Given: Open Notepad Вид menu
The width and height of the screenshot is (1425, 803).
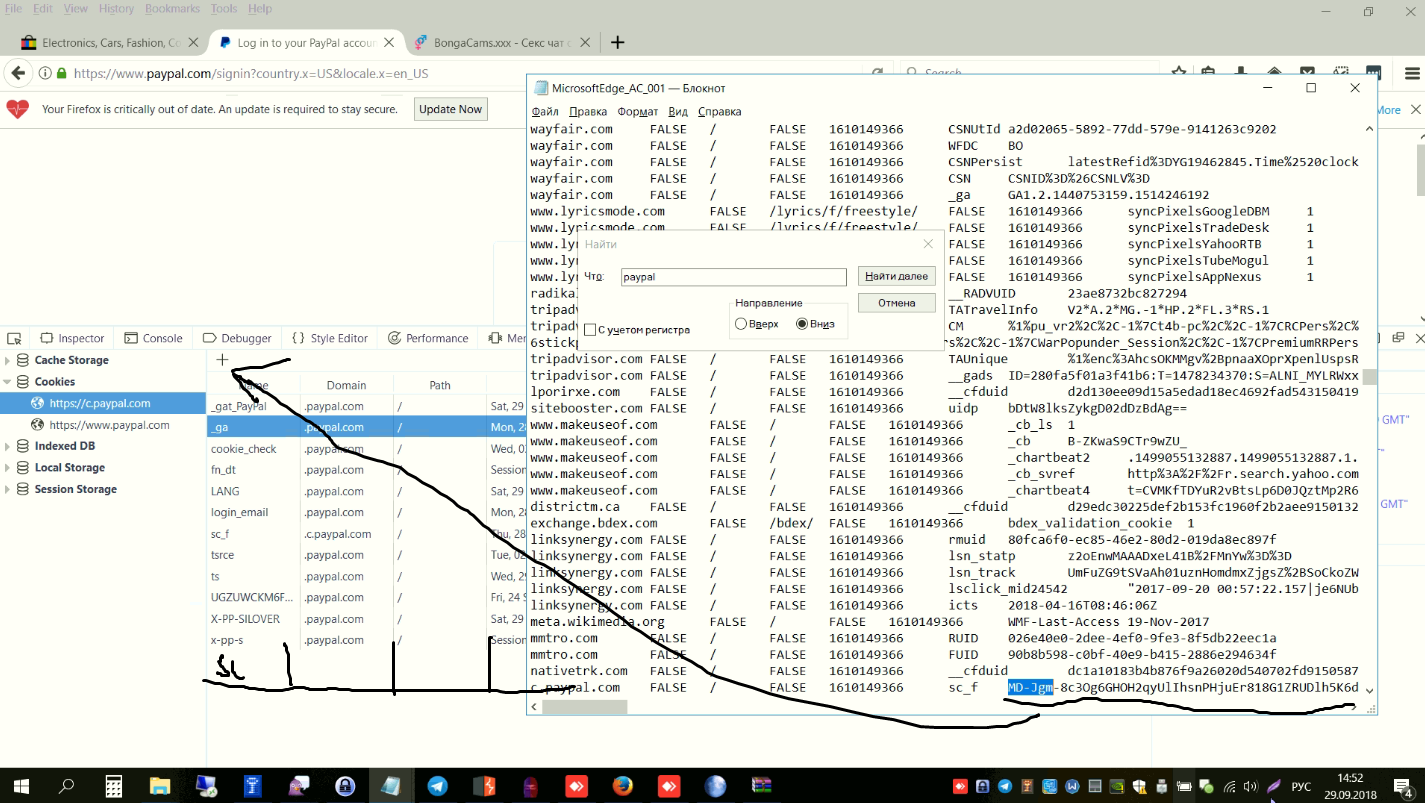Looking at the screenshot, I should (678, 112).
